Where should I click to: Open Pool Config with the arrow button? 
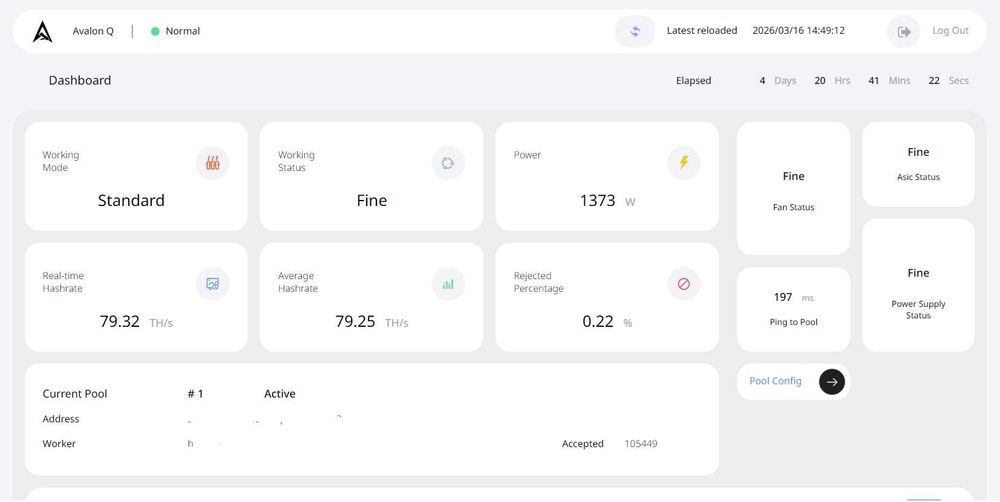click(x=832, y=381)
